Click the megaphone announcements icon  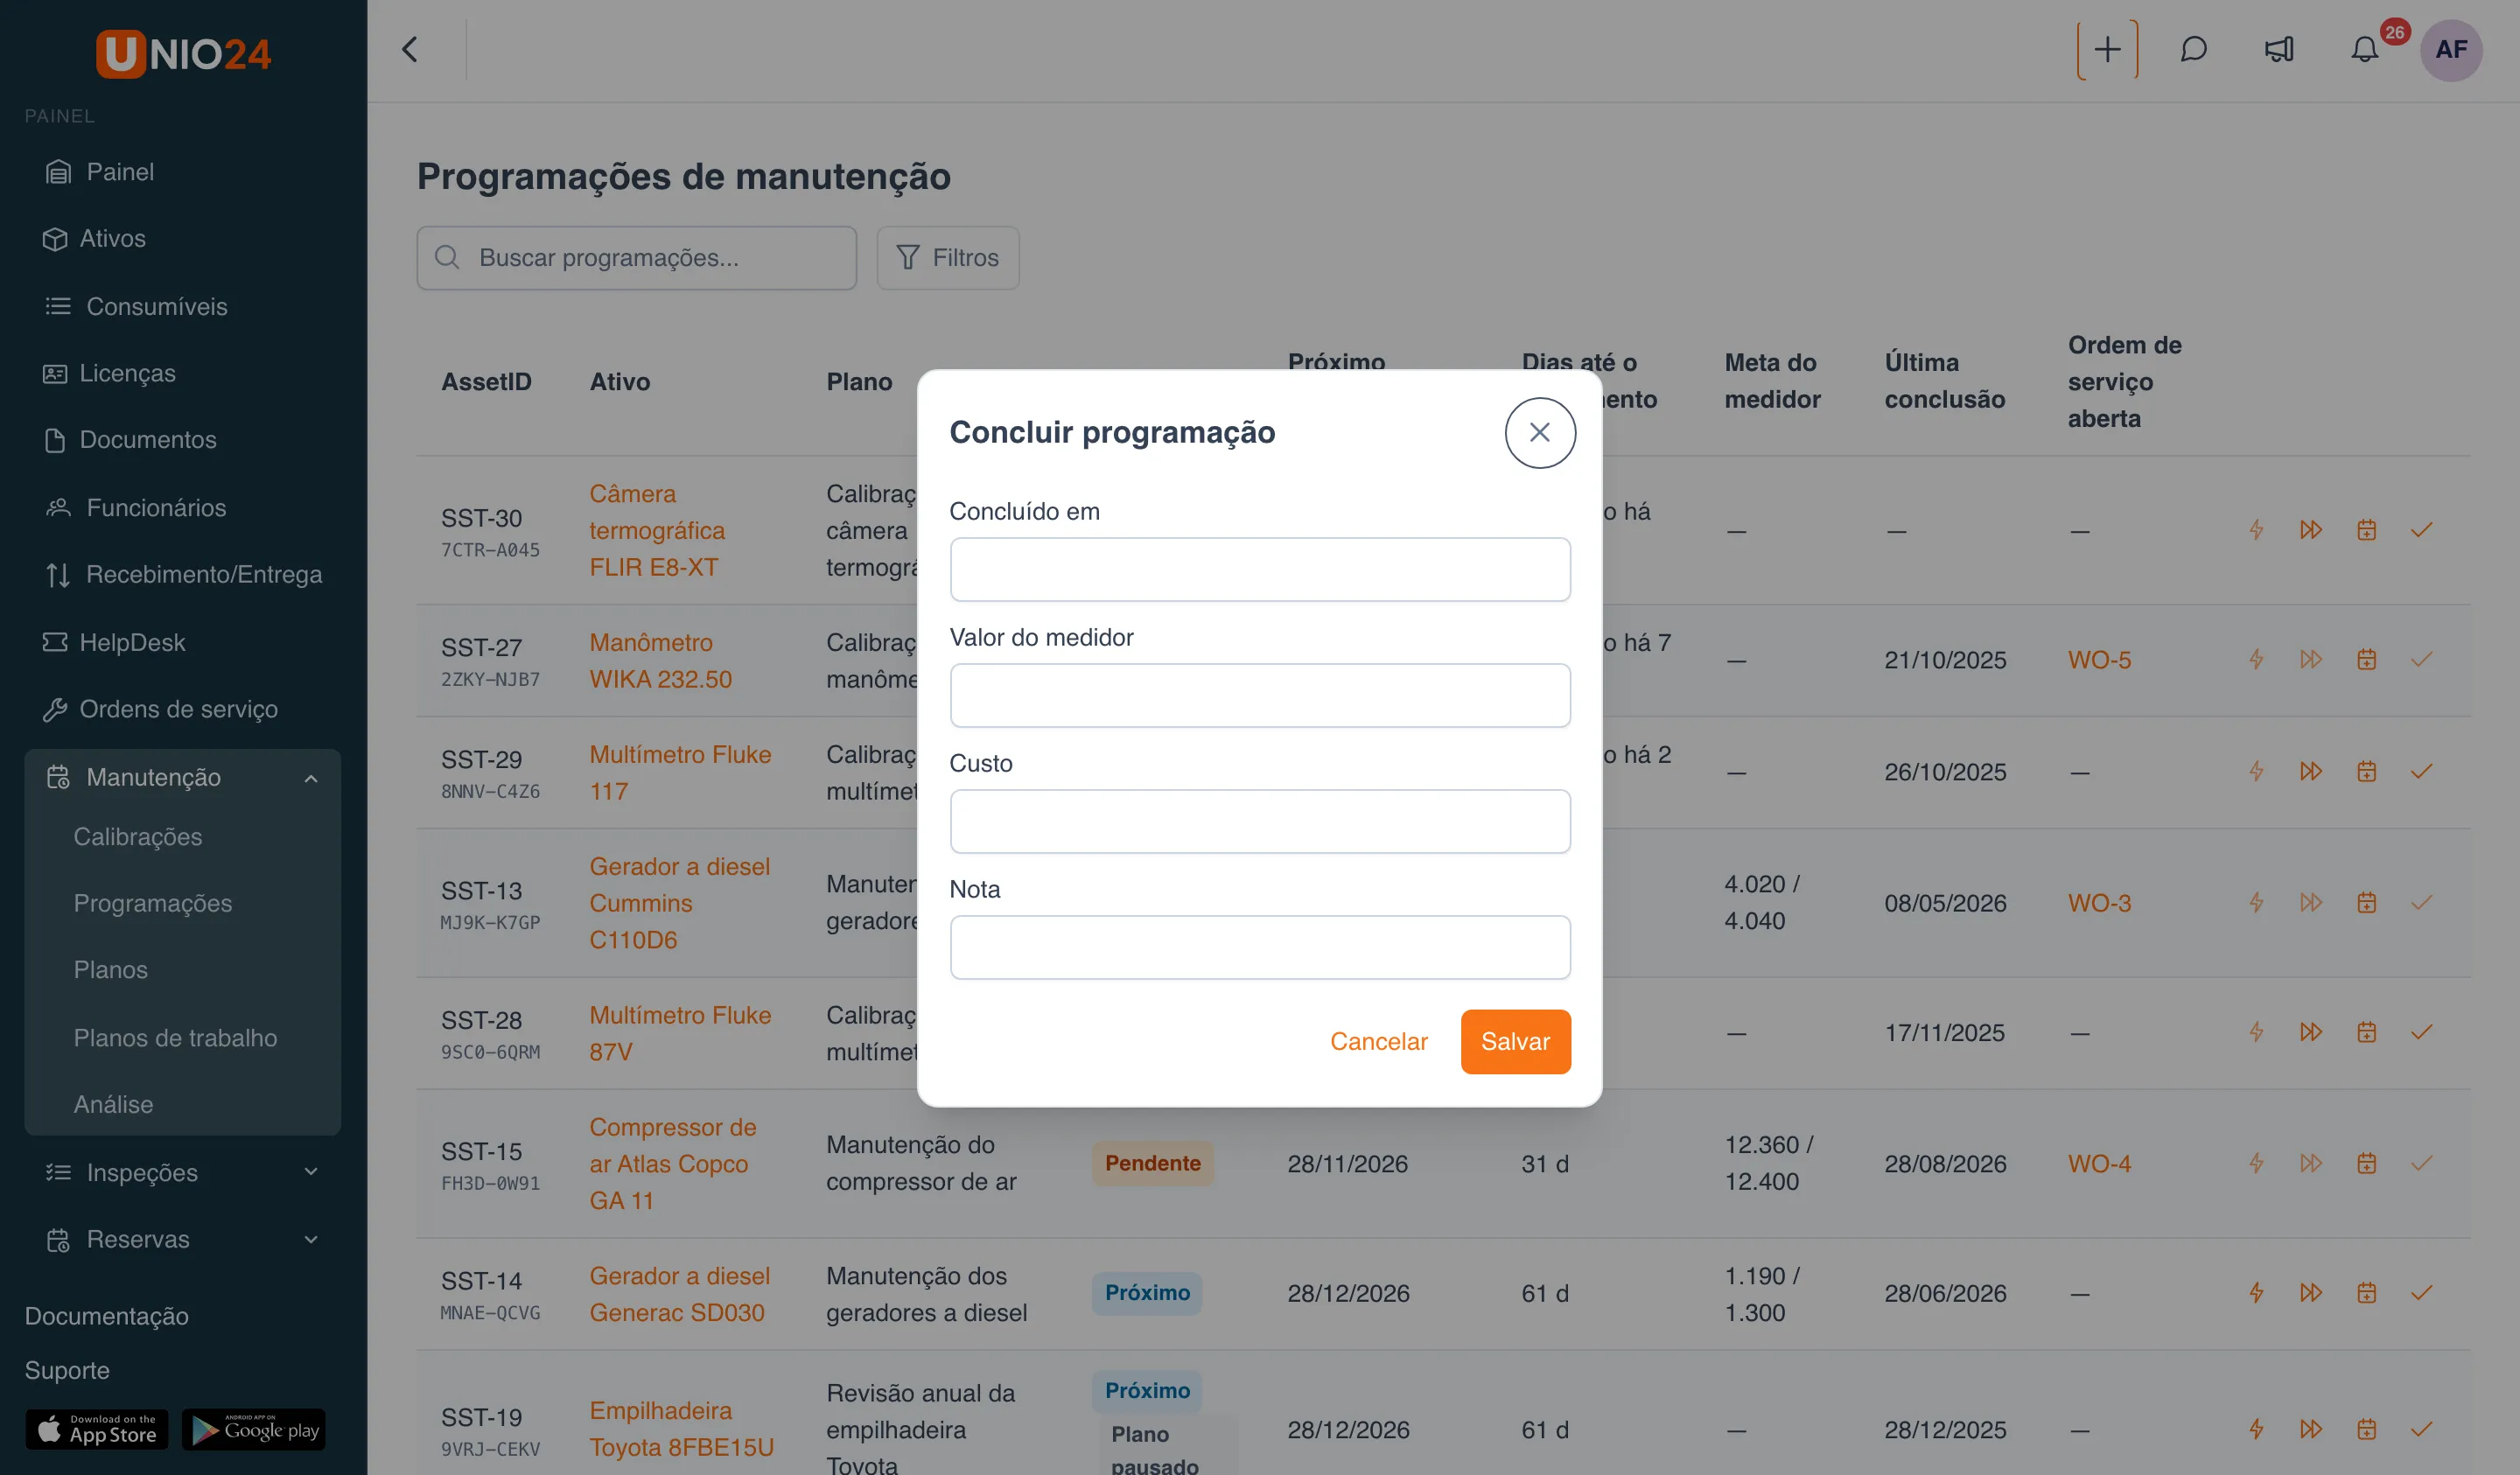2279,49
